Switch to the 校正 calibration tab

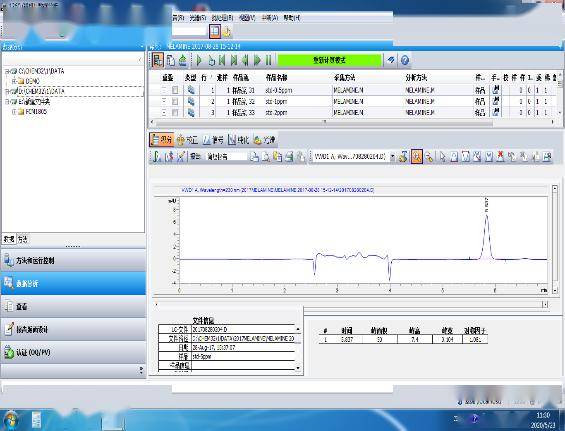(x=188, y=140)
